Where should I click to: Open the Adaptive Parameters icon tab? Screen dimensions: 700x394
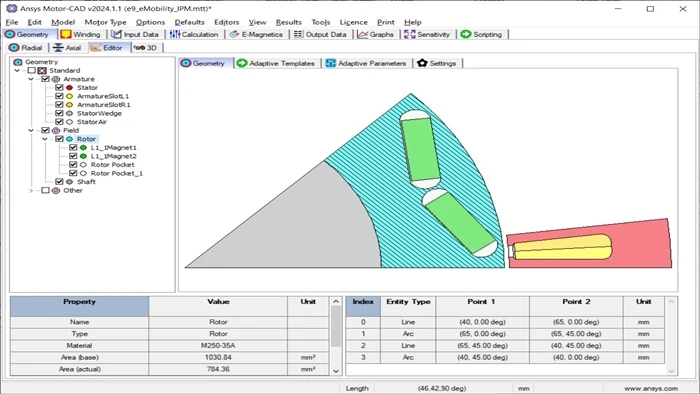point(330,63)
